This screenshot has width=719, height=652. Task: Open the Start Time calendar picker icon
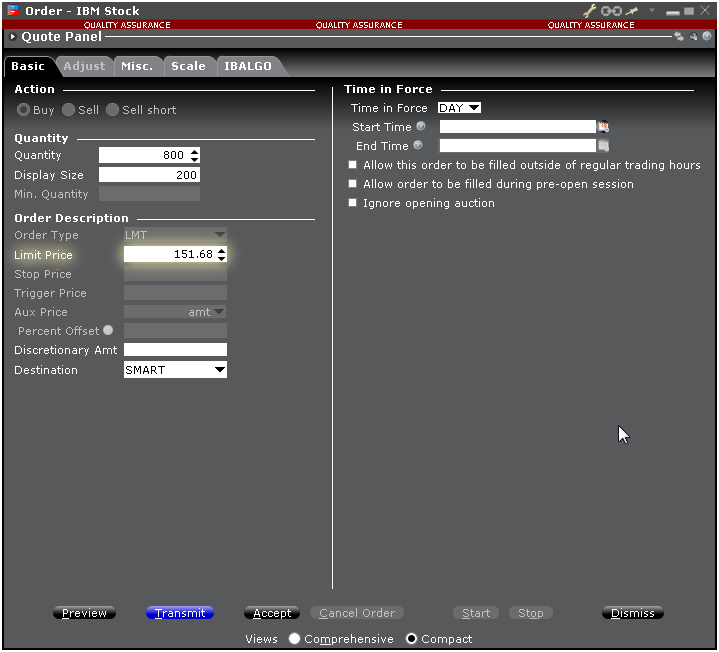tap(603, 127)
